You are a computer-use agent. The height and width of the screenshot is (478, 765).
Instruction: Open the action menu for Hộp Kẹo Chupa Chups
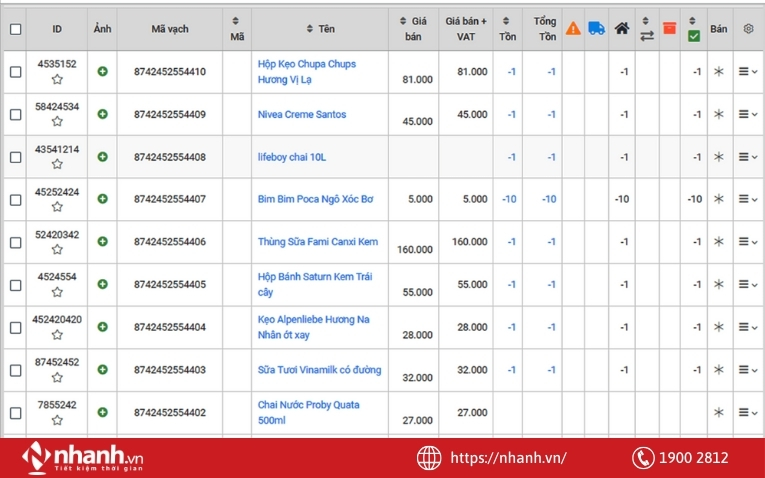(x=747, y=72)
